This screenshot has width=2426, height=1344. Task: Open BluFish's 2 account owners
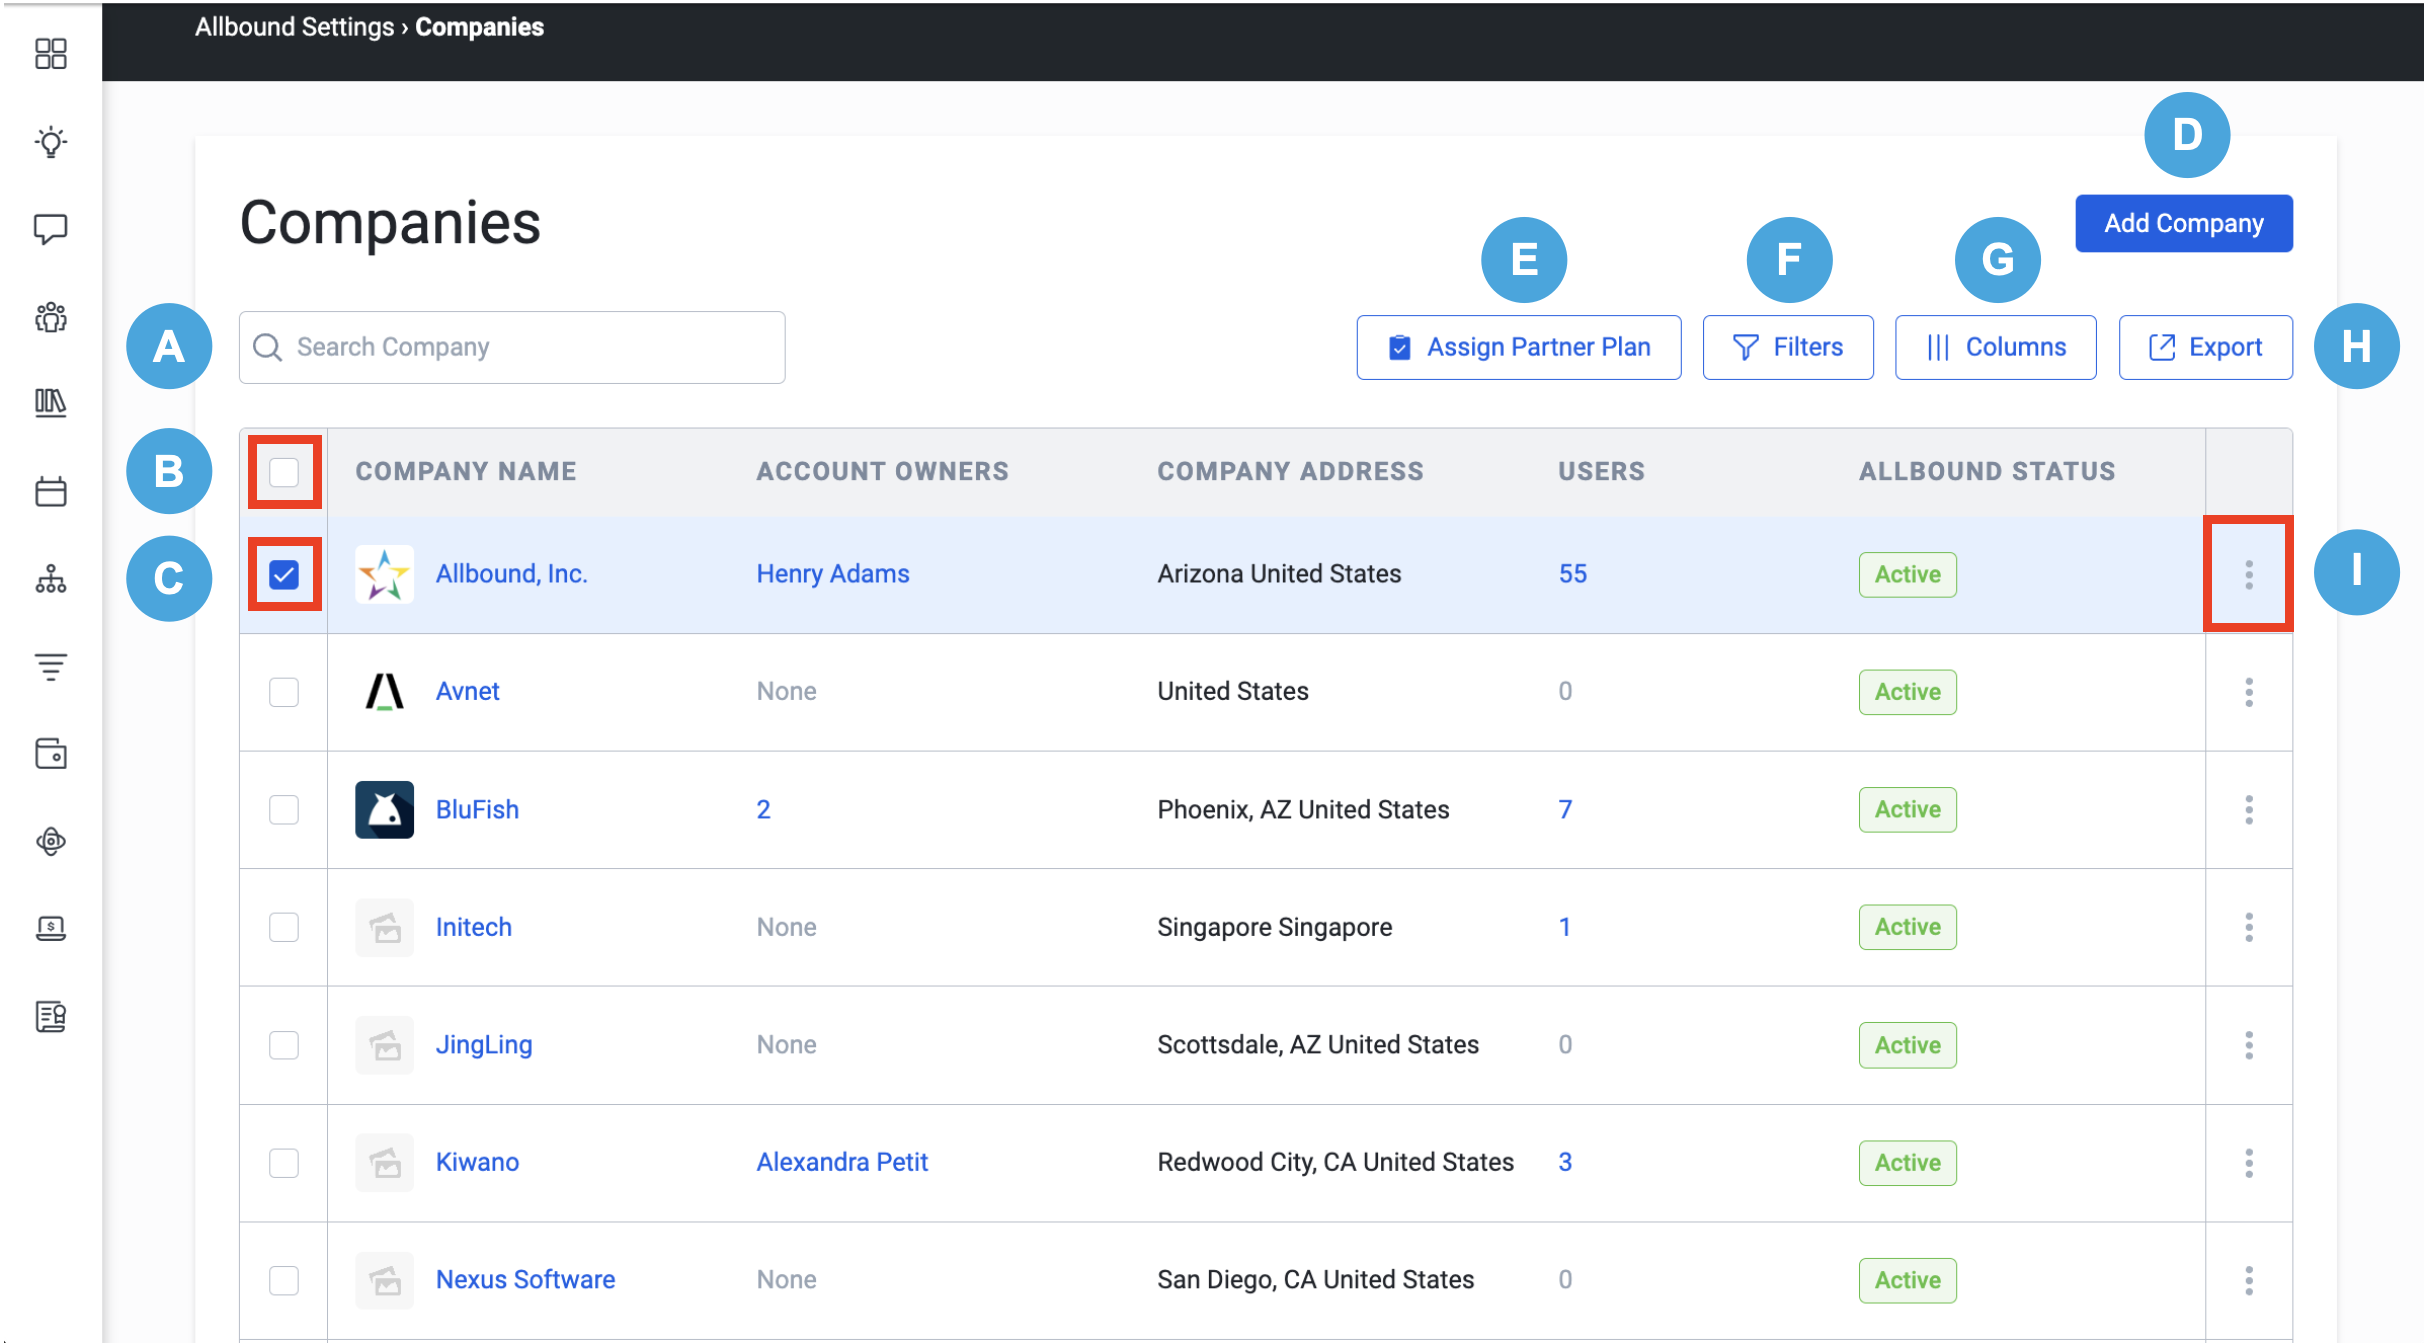tap(763, 809)
